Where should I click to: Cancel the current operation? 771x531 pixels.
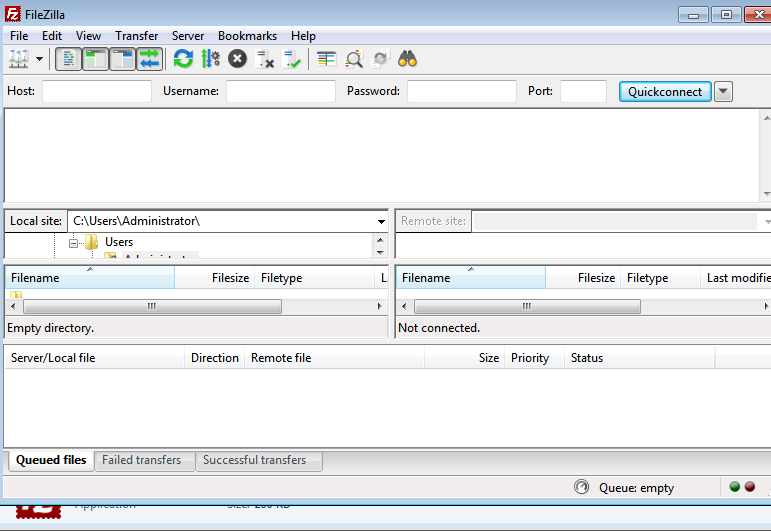tap(237, 59)
